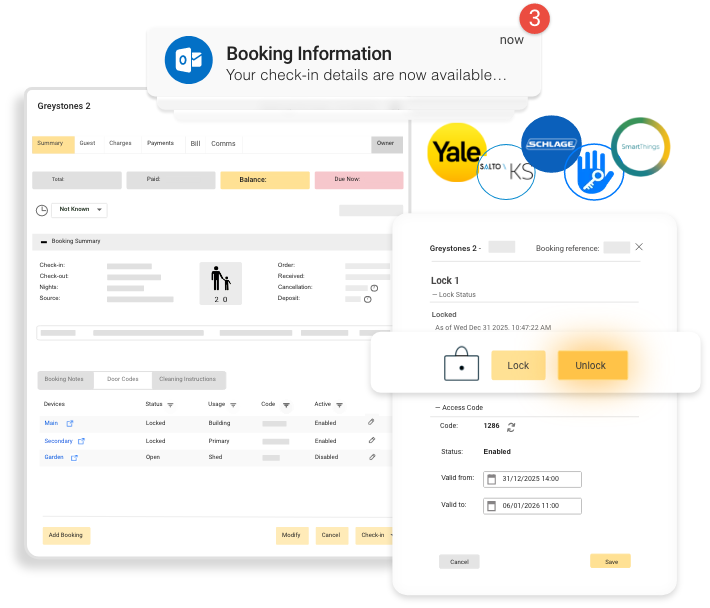Click the Modify button
Viewport: 710px width, 608px height.
tap(292, 536)
